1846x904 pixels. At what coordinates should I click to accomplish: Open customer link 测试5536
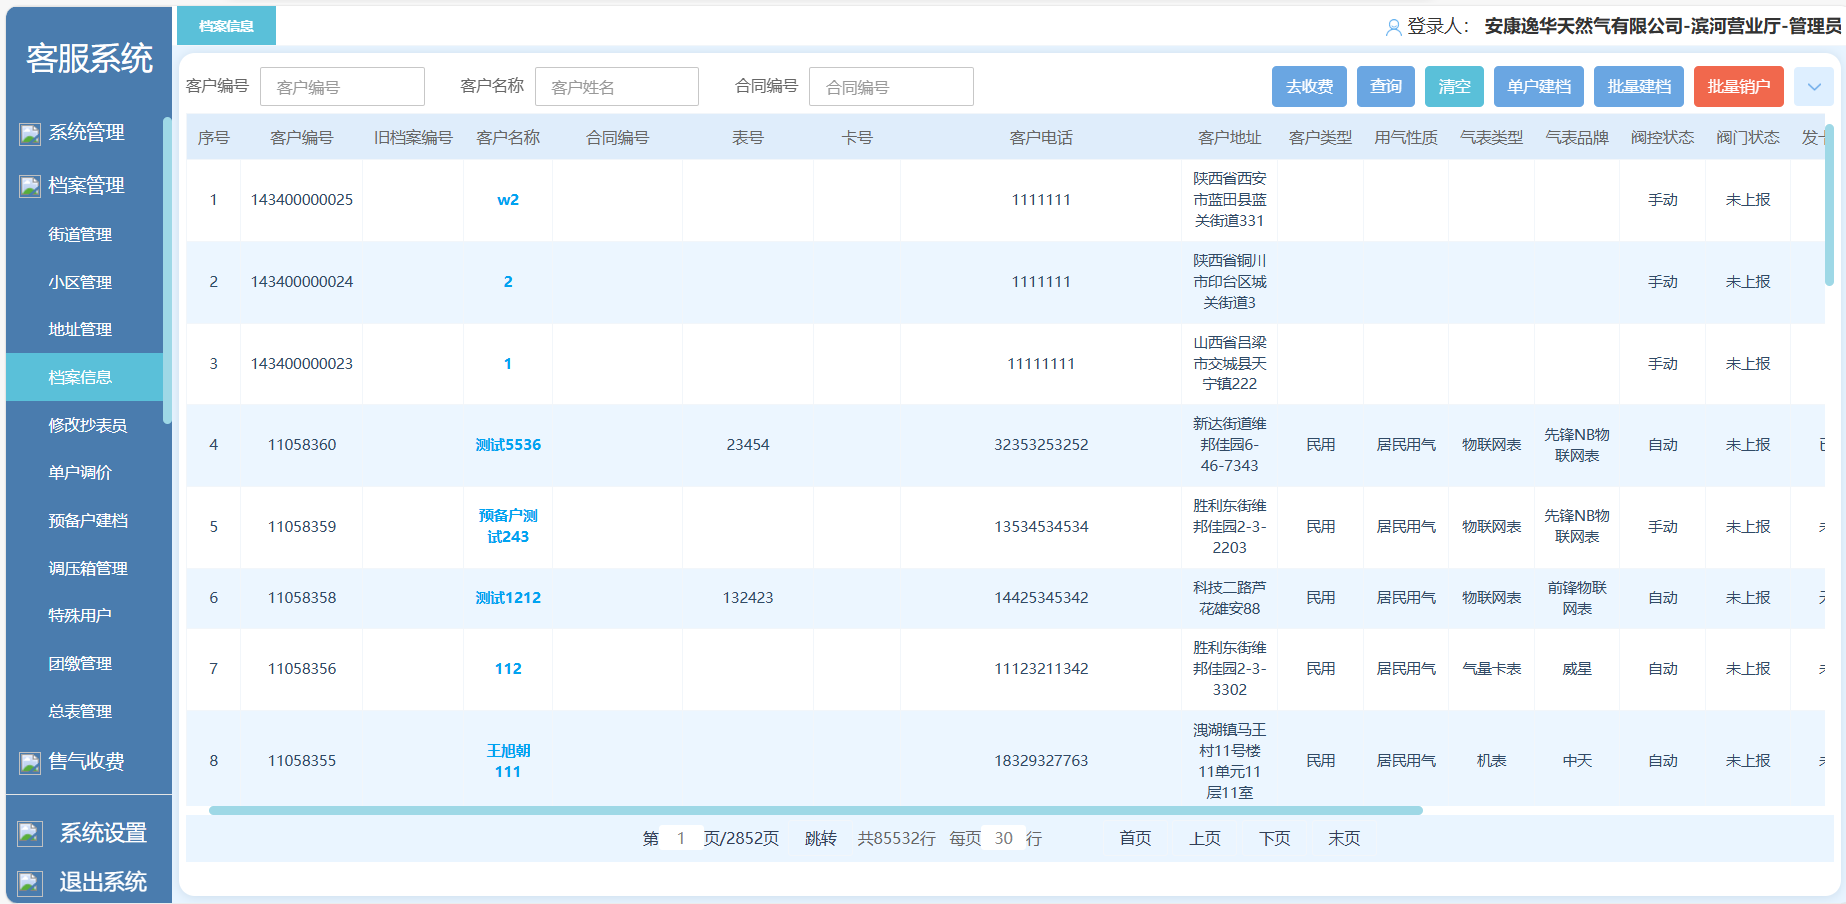[x=508, y=445]
